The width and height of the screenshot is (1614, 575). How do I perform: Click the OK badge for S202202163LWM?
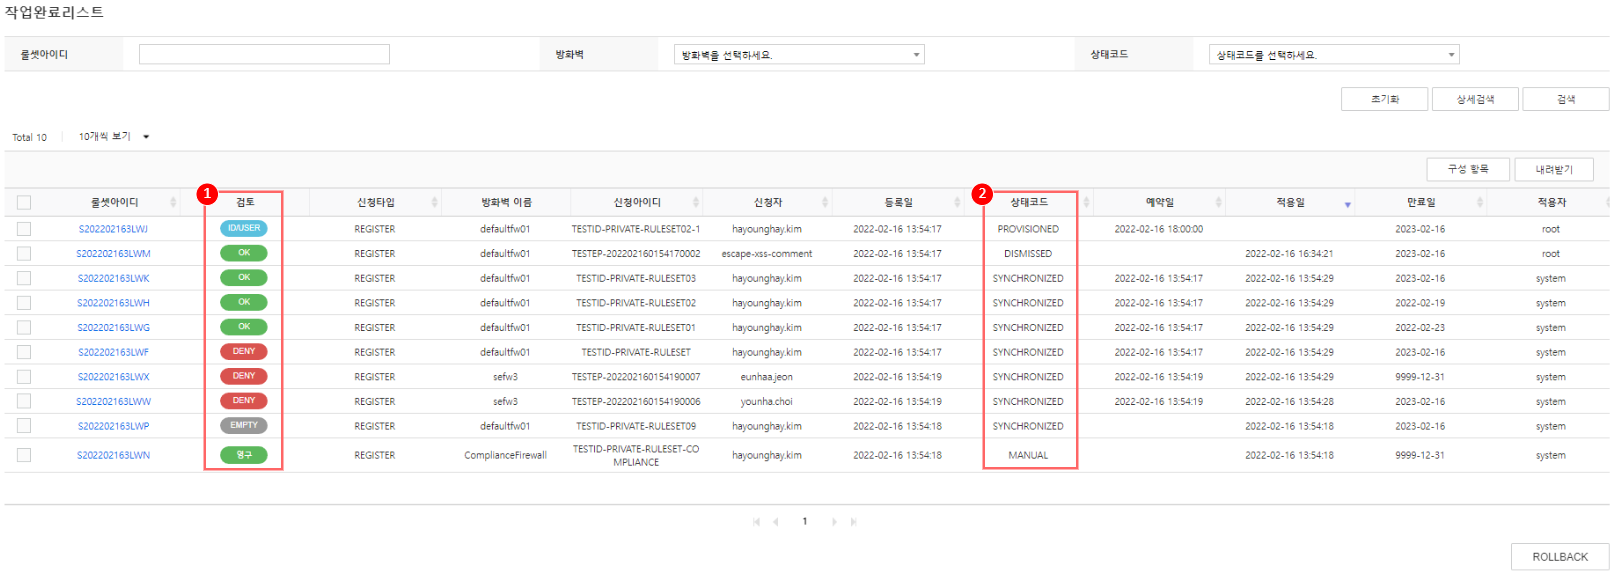[244, 253]
